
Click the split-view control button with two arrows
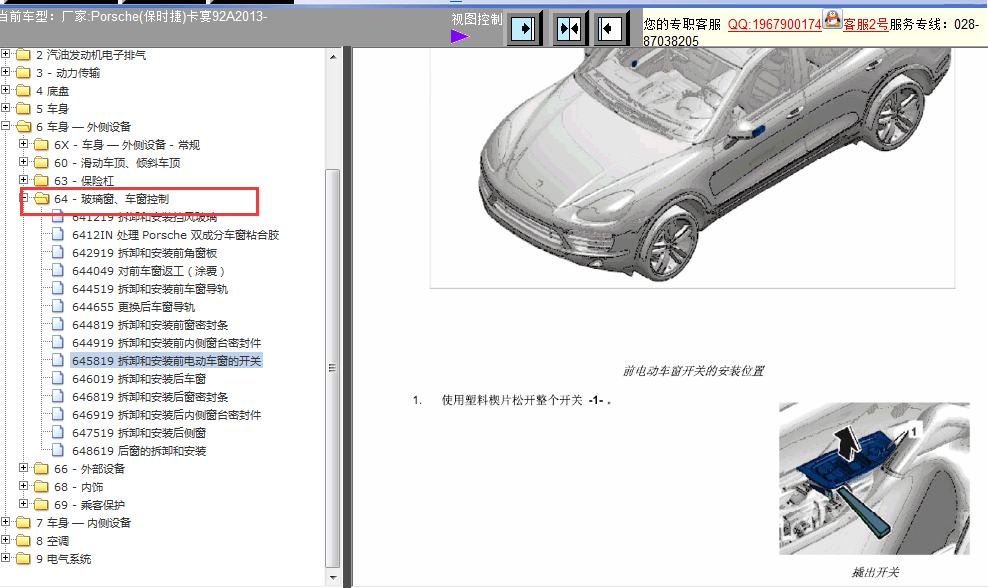(x=570, y=29)
